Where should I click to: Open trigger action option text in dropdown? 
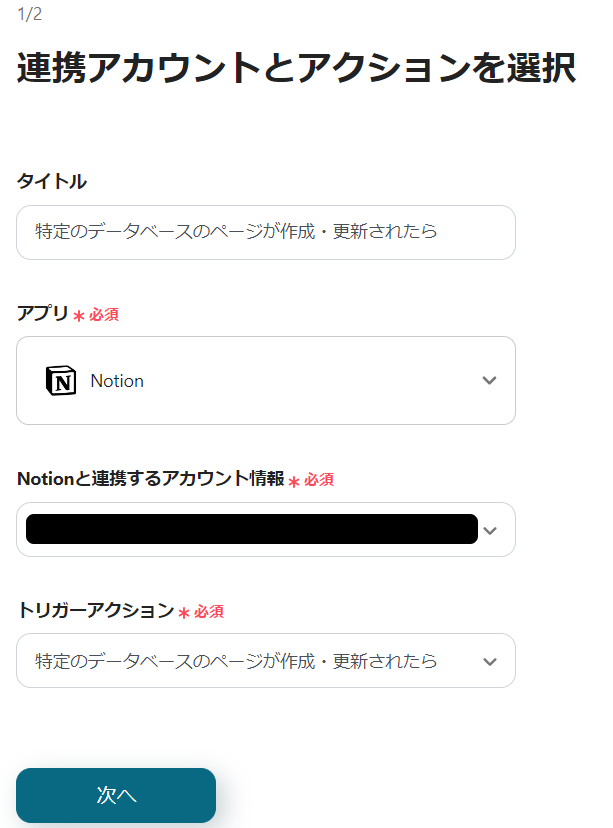(x=236, y=661)
